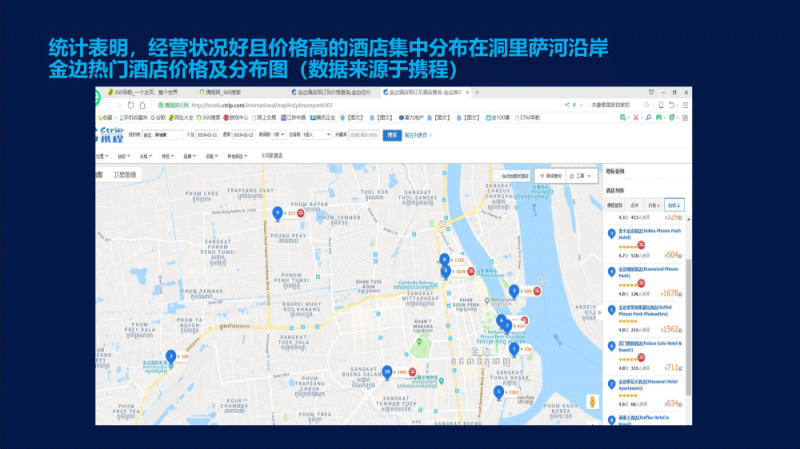Expand the fourth filter dropdown in filter bar
This screenshot has height=449, width=800.
click(x=167, y=156)
